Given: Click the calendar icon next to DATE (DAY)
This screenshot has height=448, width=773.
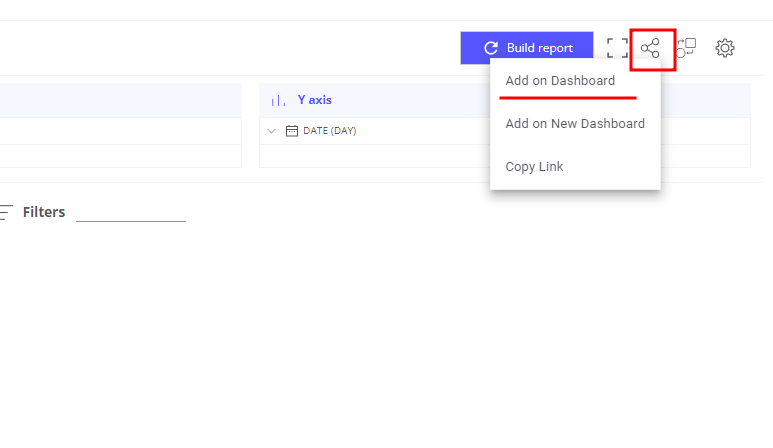Looking at the screenshot, I should pos(292,131).
